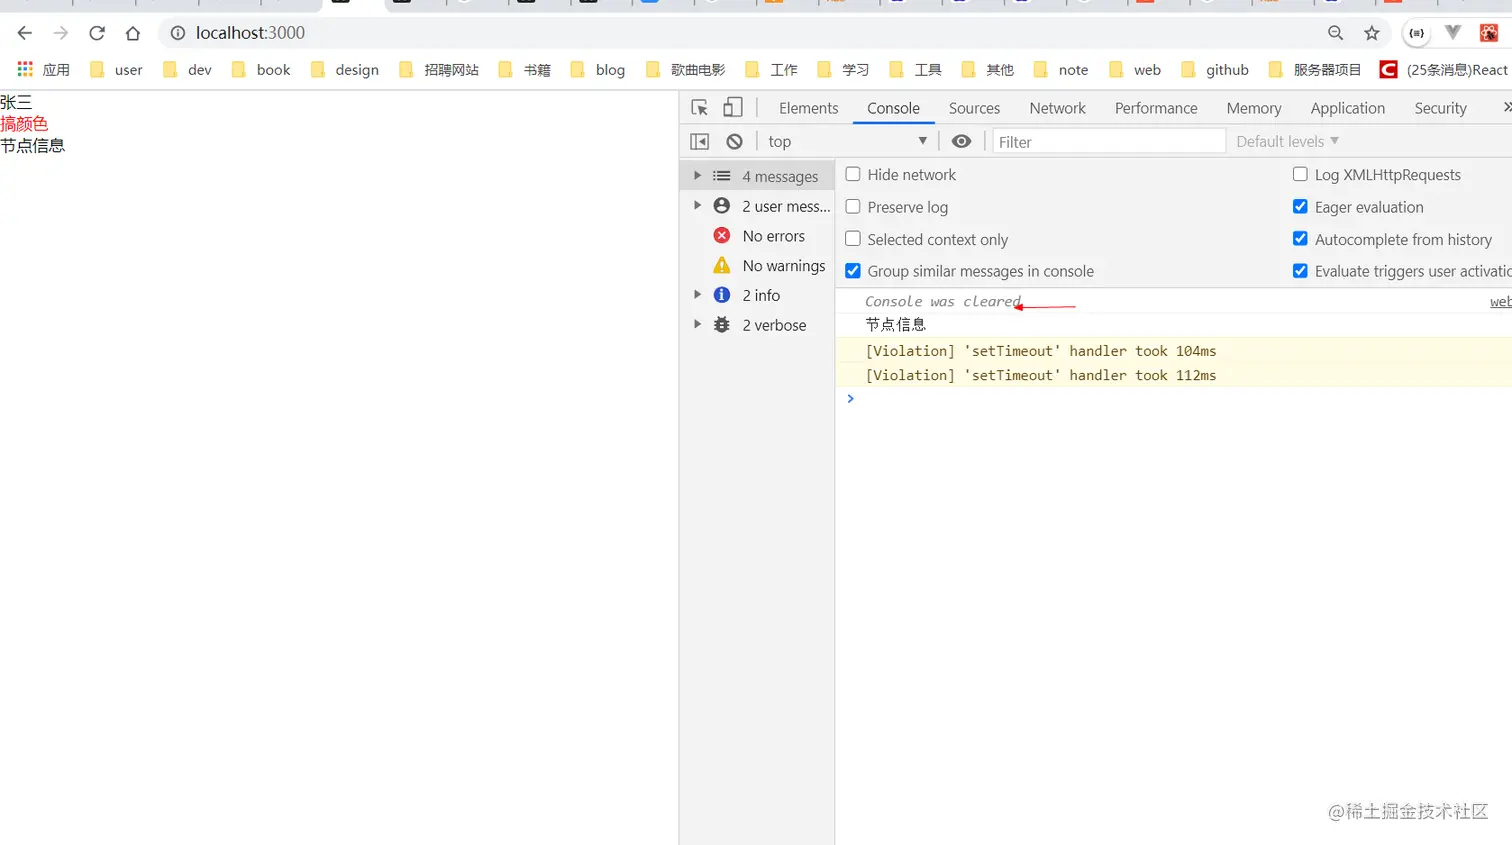The image size is (1512, 845).
Task: Open the github bookmark folder
Action: [x=1215, y=70]
